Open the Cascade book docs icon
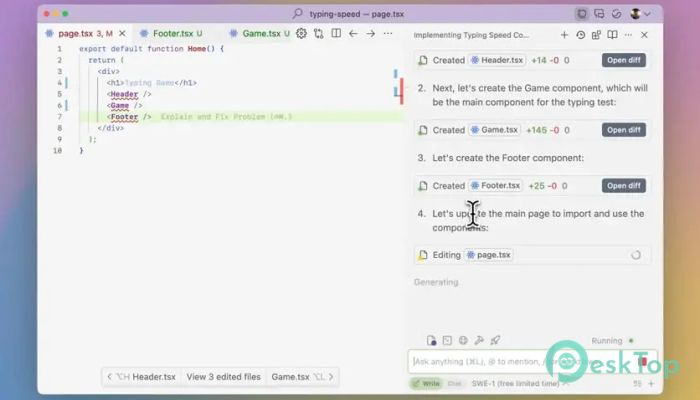 (x=612, y=35)
